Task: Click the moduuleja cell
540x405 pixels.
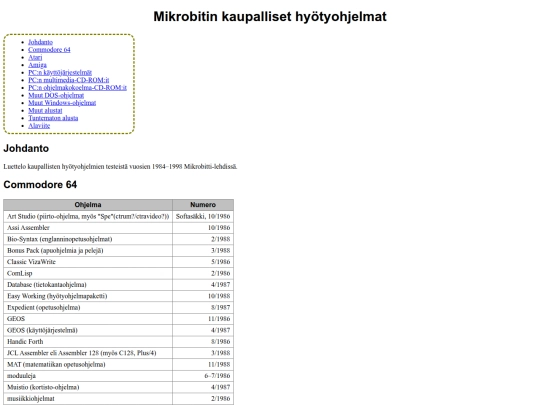Action: click(88, 375)
